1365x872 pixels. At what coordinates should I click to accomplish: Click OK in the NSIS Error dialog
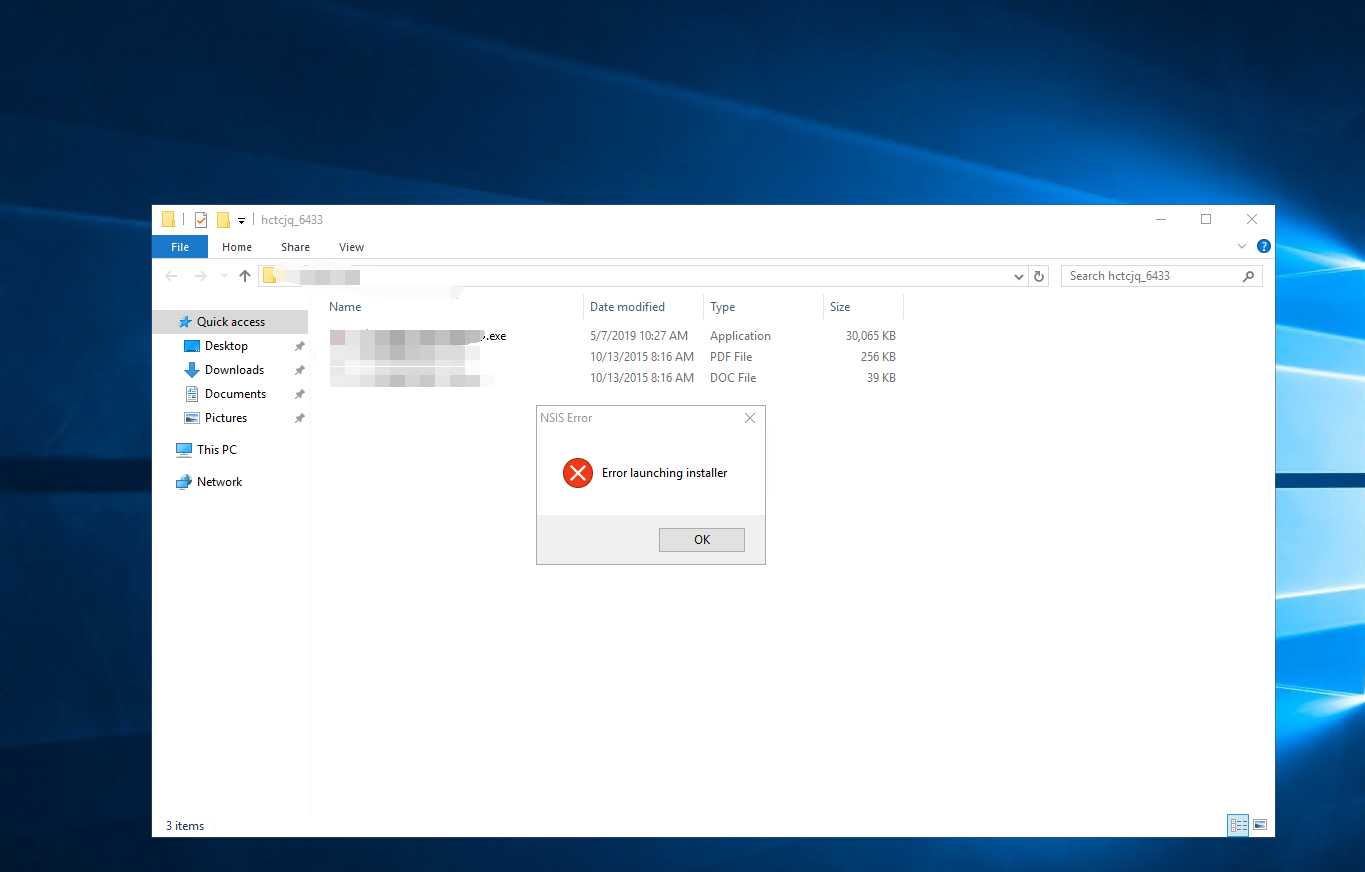tap(701, 540)
